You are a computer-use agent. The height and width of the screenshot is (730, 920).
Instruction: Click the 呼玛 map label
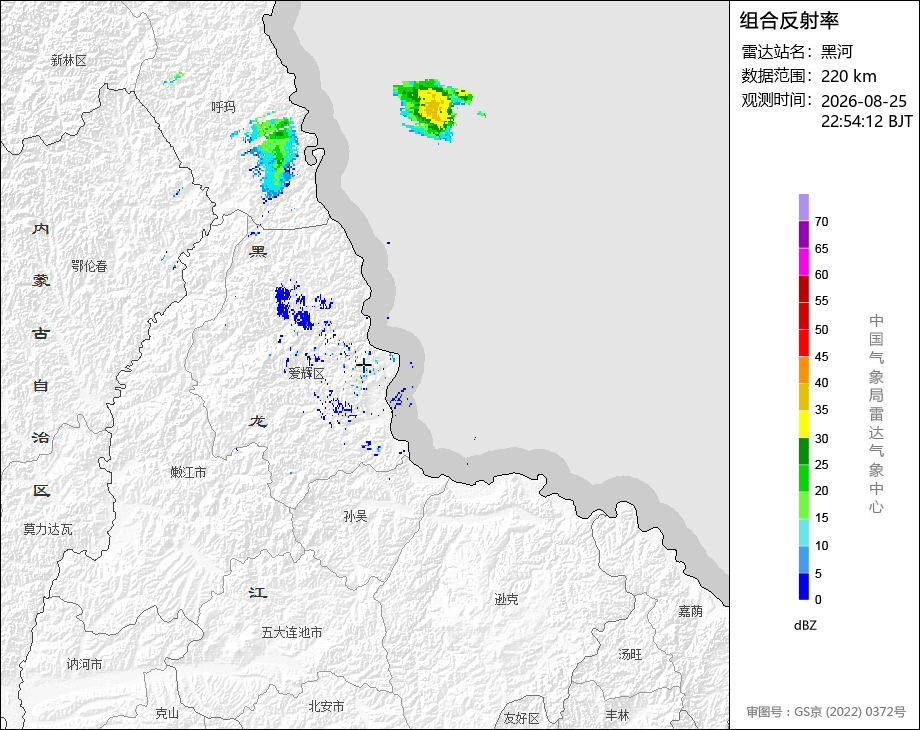pyautogui.click(x=224, y=107)
